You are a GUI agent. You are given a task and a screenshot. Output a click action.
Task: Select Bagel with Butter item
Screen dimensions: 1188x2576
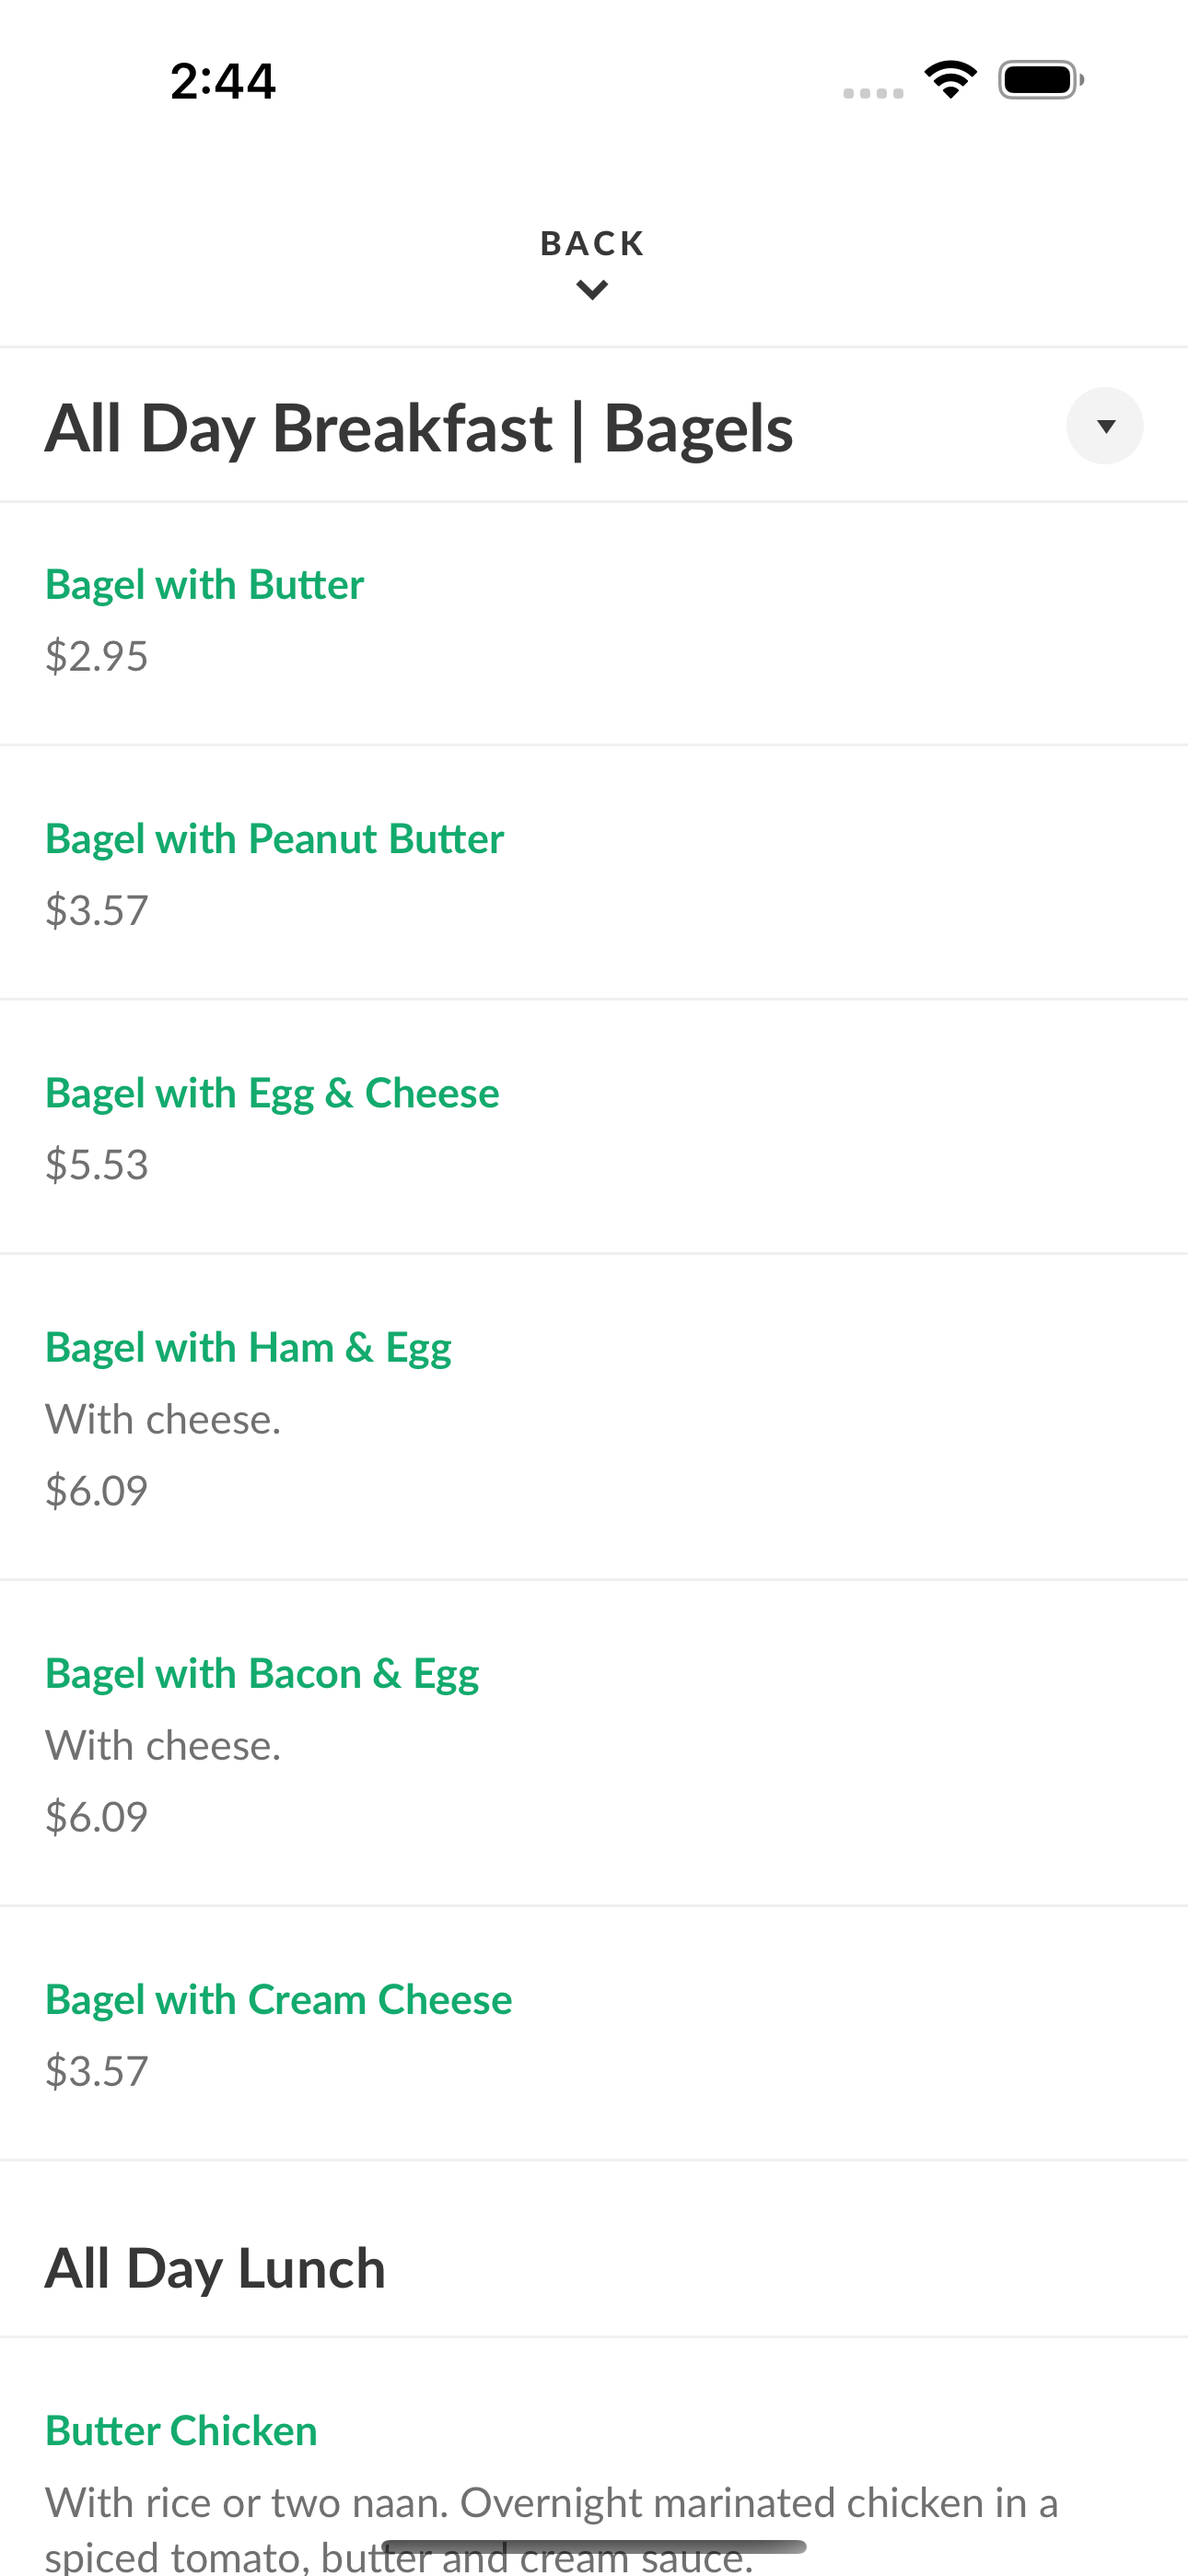click(594, 623)
